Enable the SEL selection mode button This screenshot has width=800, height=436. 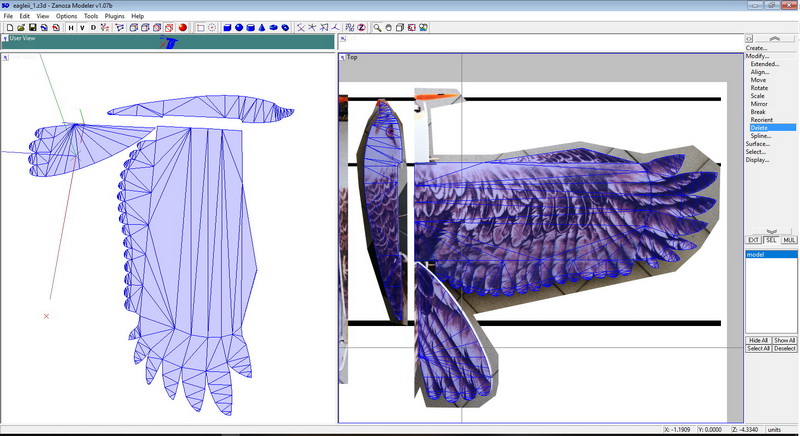pos(772,240)
